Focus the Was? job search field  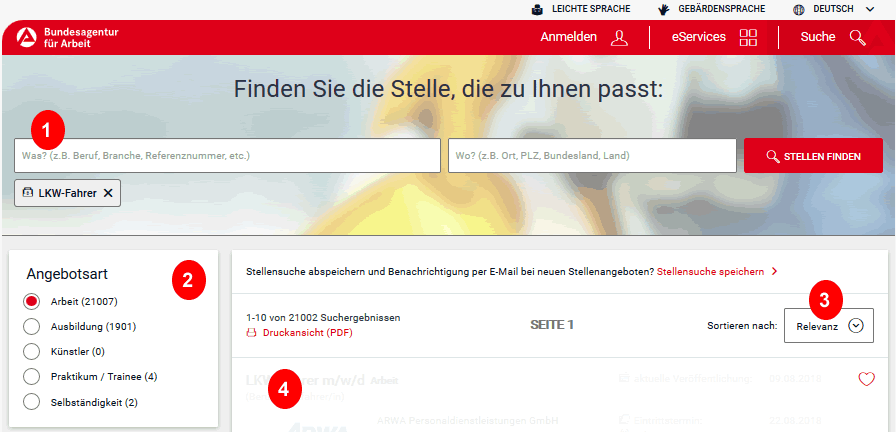tap(227, 156)
